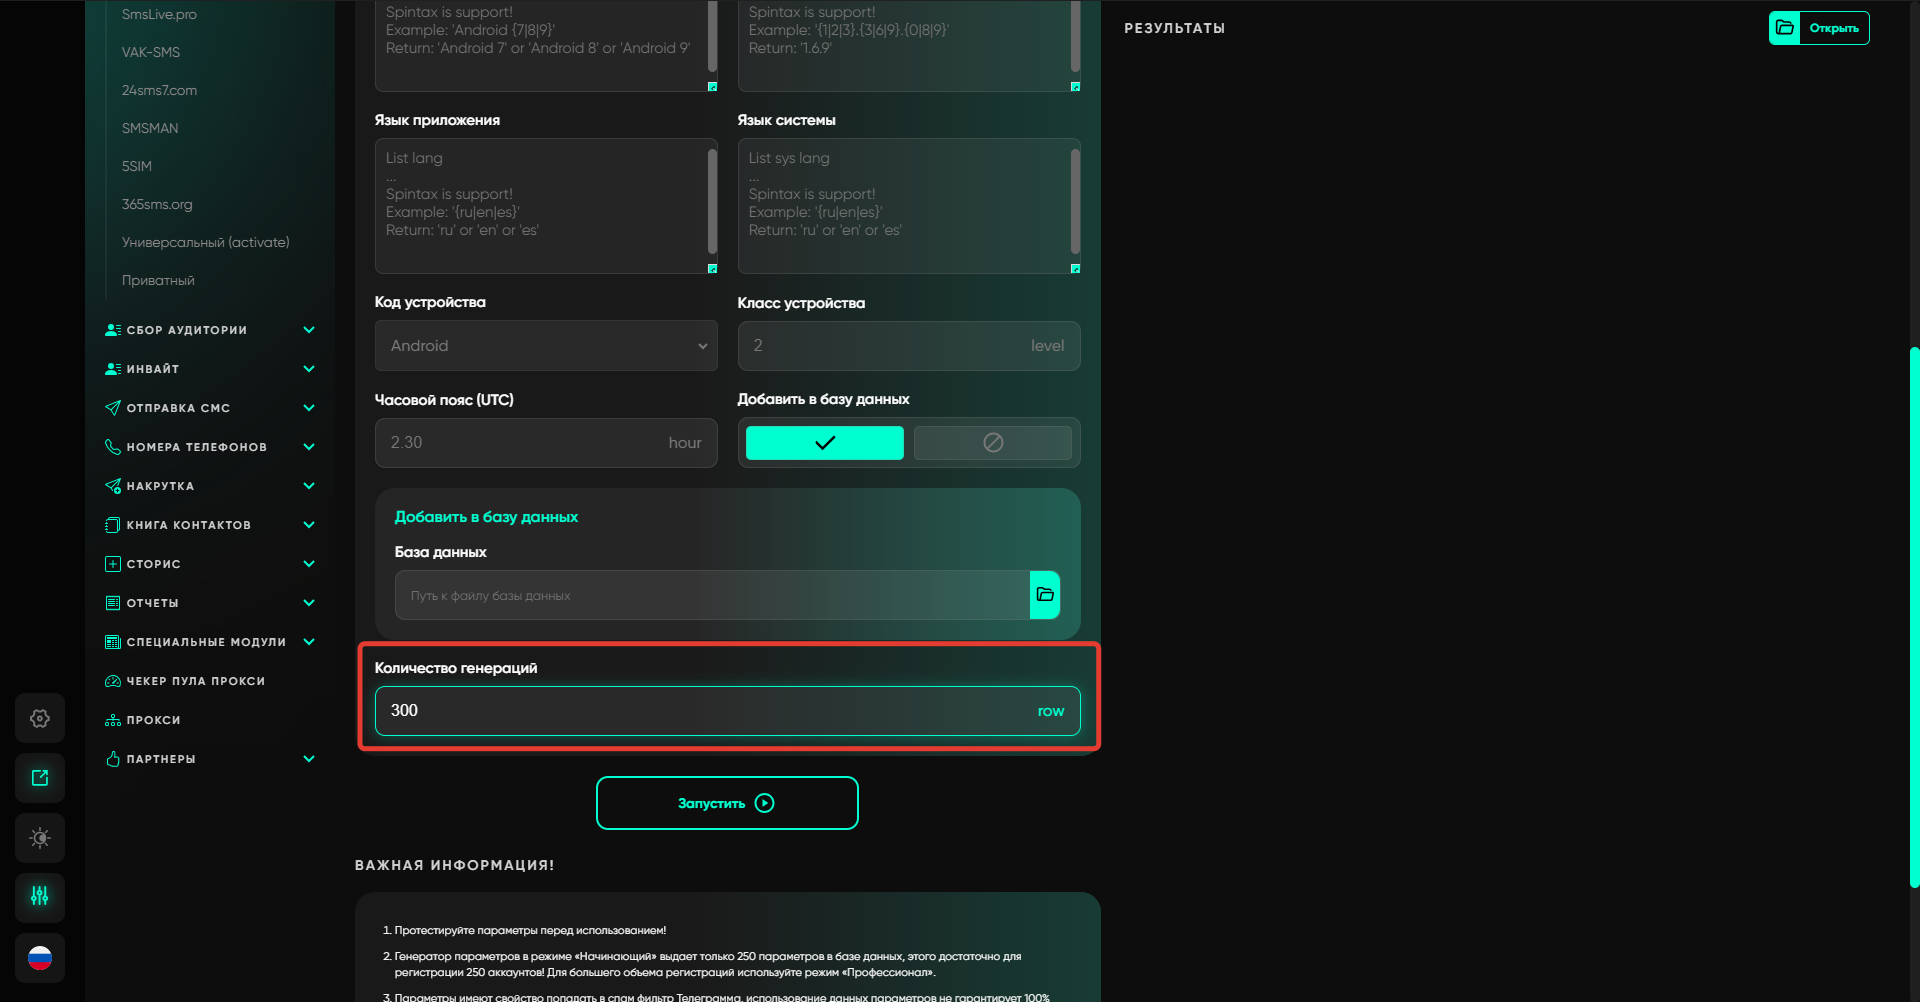Image resolution: width=1920 pixels, height=1002 pixels.
Task: Click the external link icon in left rail
Action: click(40, 778)
